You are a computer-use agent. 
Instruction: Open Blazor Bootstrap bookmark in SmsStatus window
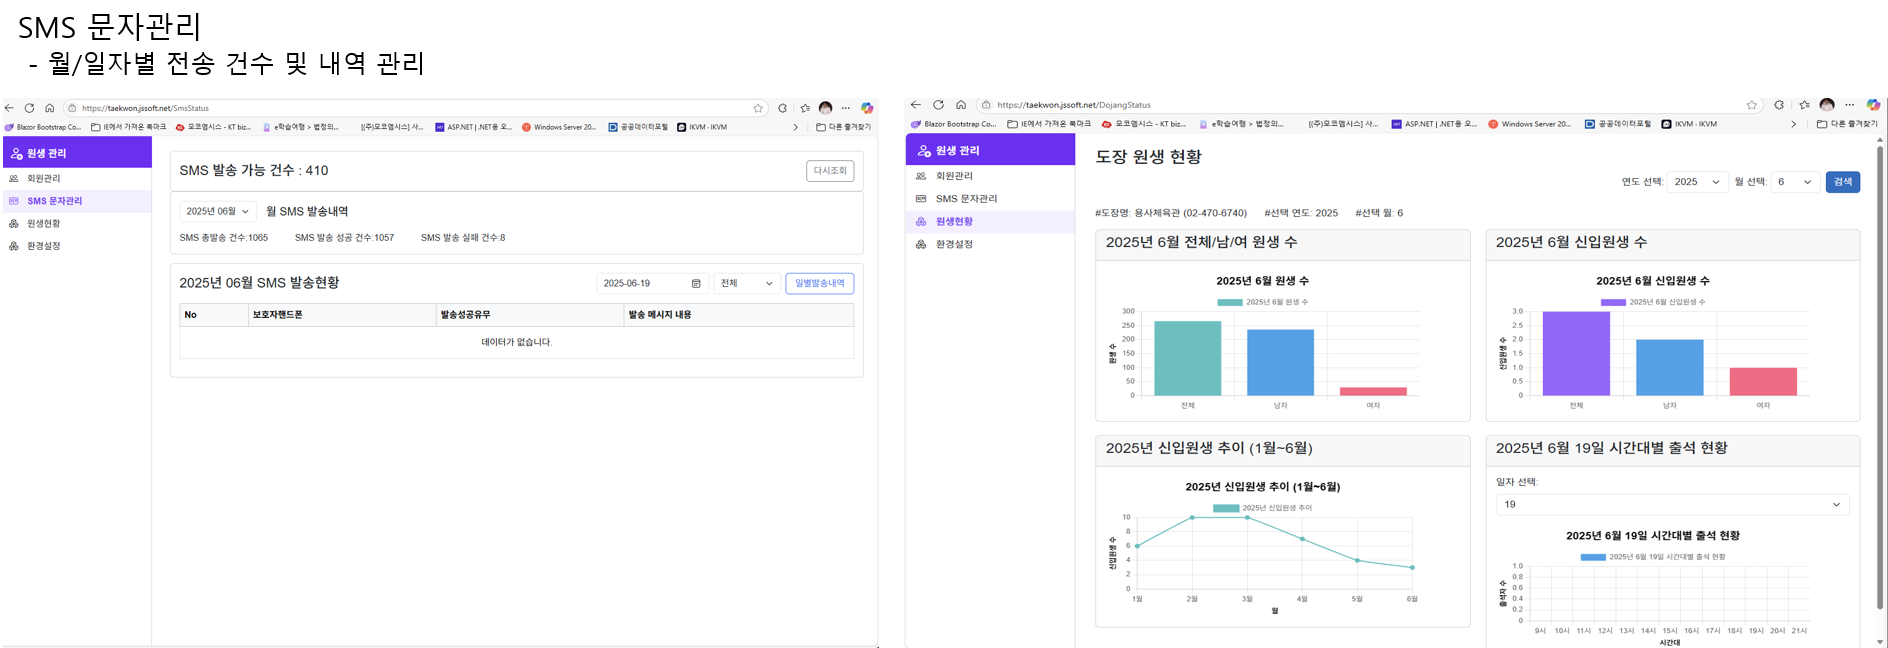click(43, 127)
